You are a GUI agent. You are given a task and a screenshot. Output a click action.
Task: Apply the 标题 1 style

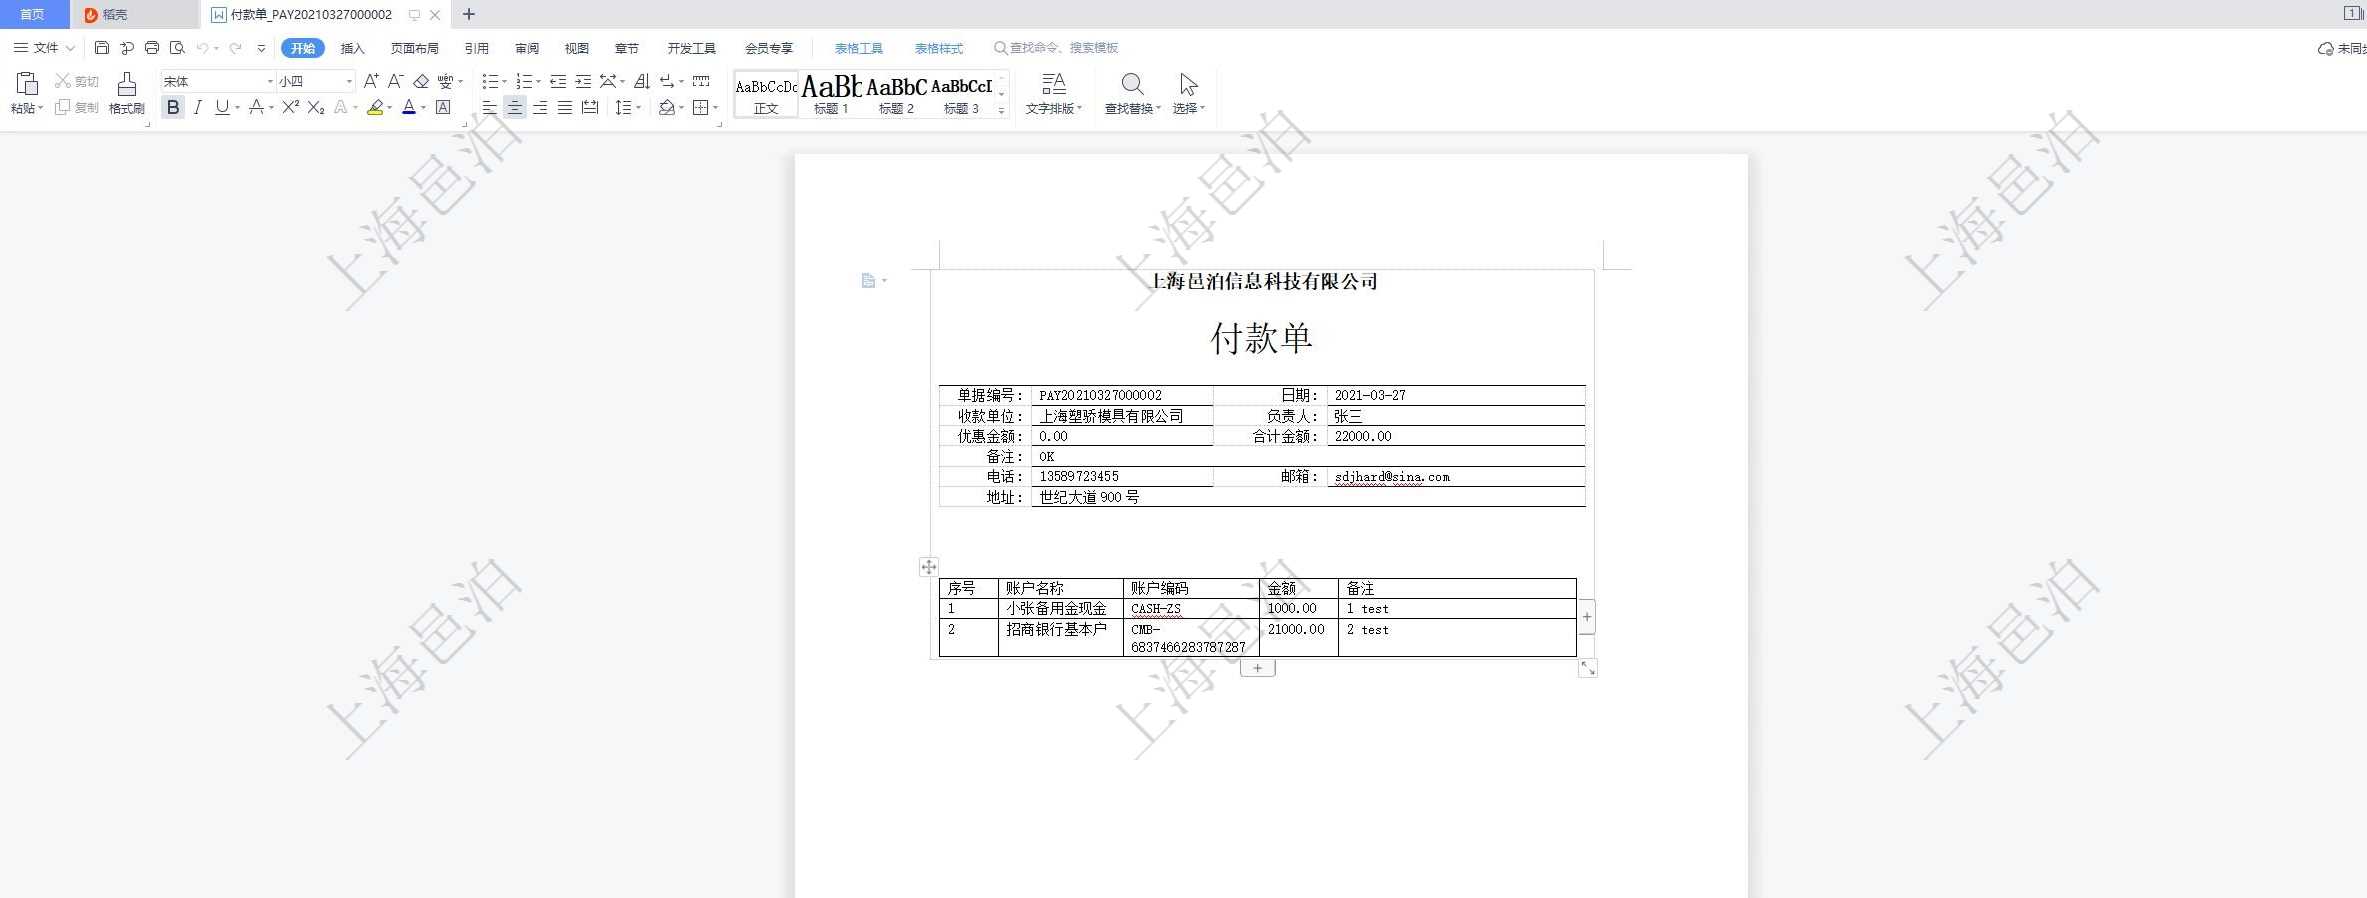point(830,94)
